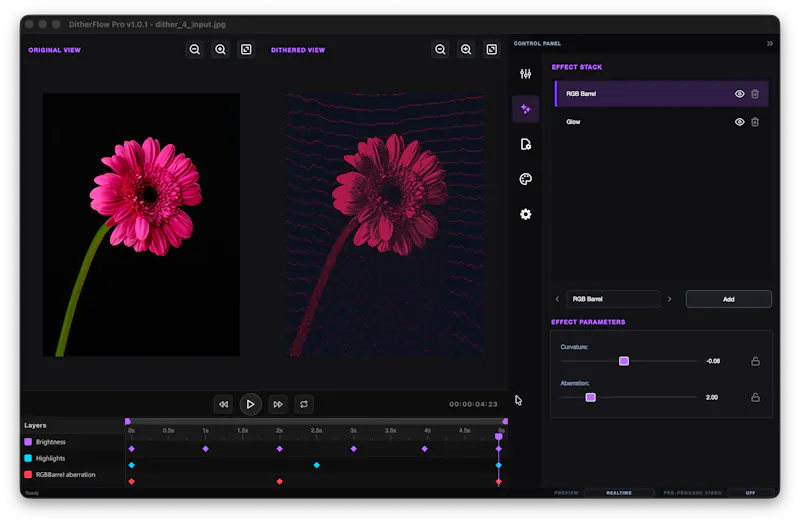Click the Add effect button
The image size is (800, 523).
pyautogui.click(x=729, y=300)
